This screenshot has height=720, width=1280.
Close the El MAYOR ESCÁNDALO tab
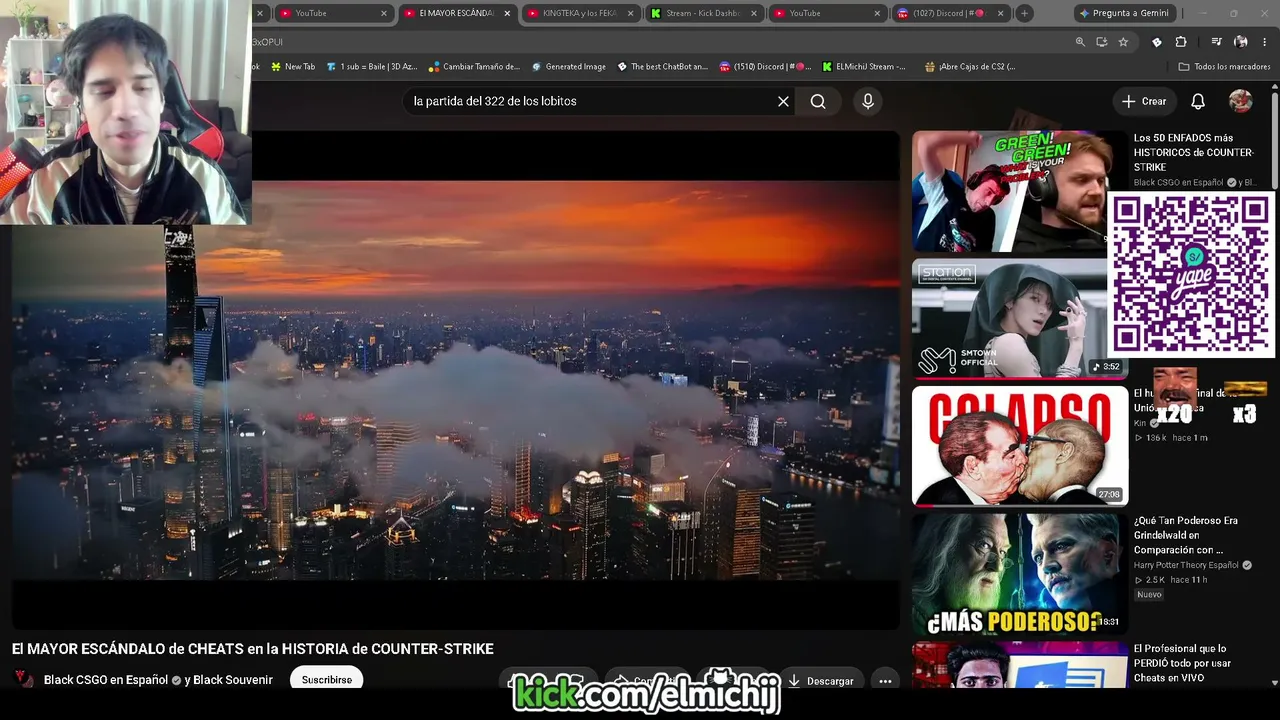(507, 13)
